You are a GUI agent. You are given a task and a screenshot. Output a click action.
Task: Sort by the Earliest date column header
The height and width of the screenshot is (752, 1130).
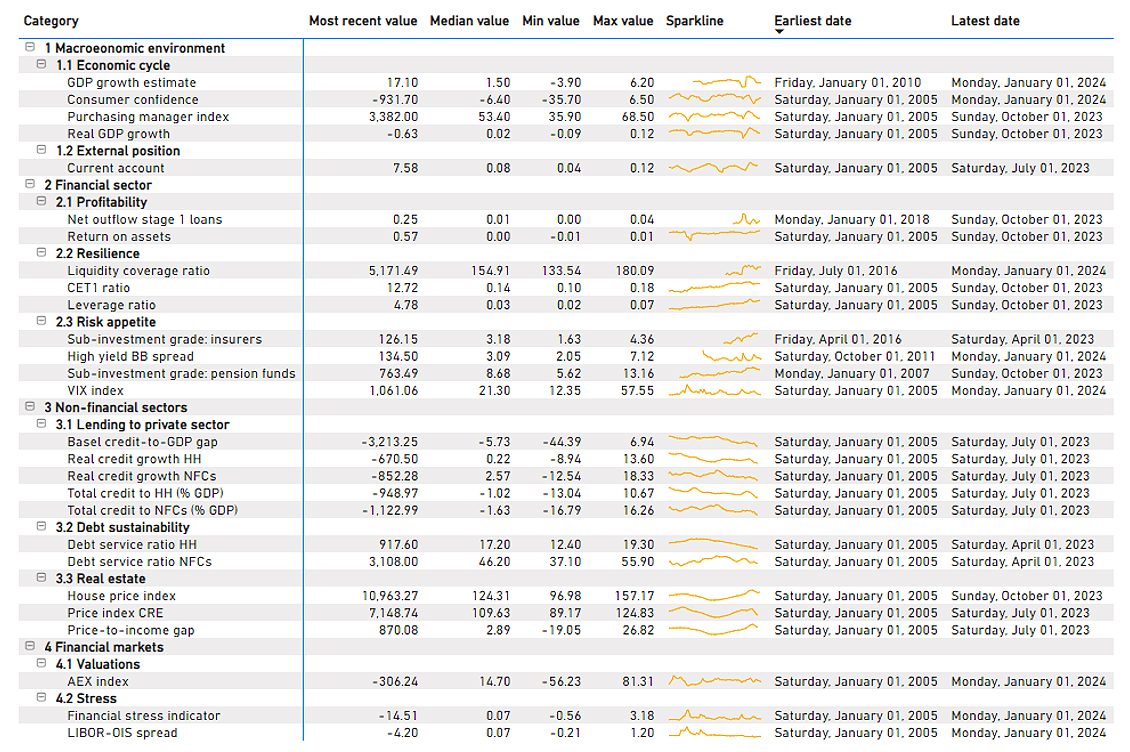pos(813,21)
